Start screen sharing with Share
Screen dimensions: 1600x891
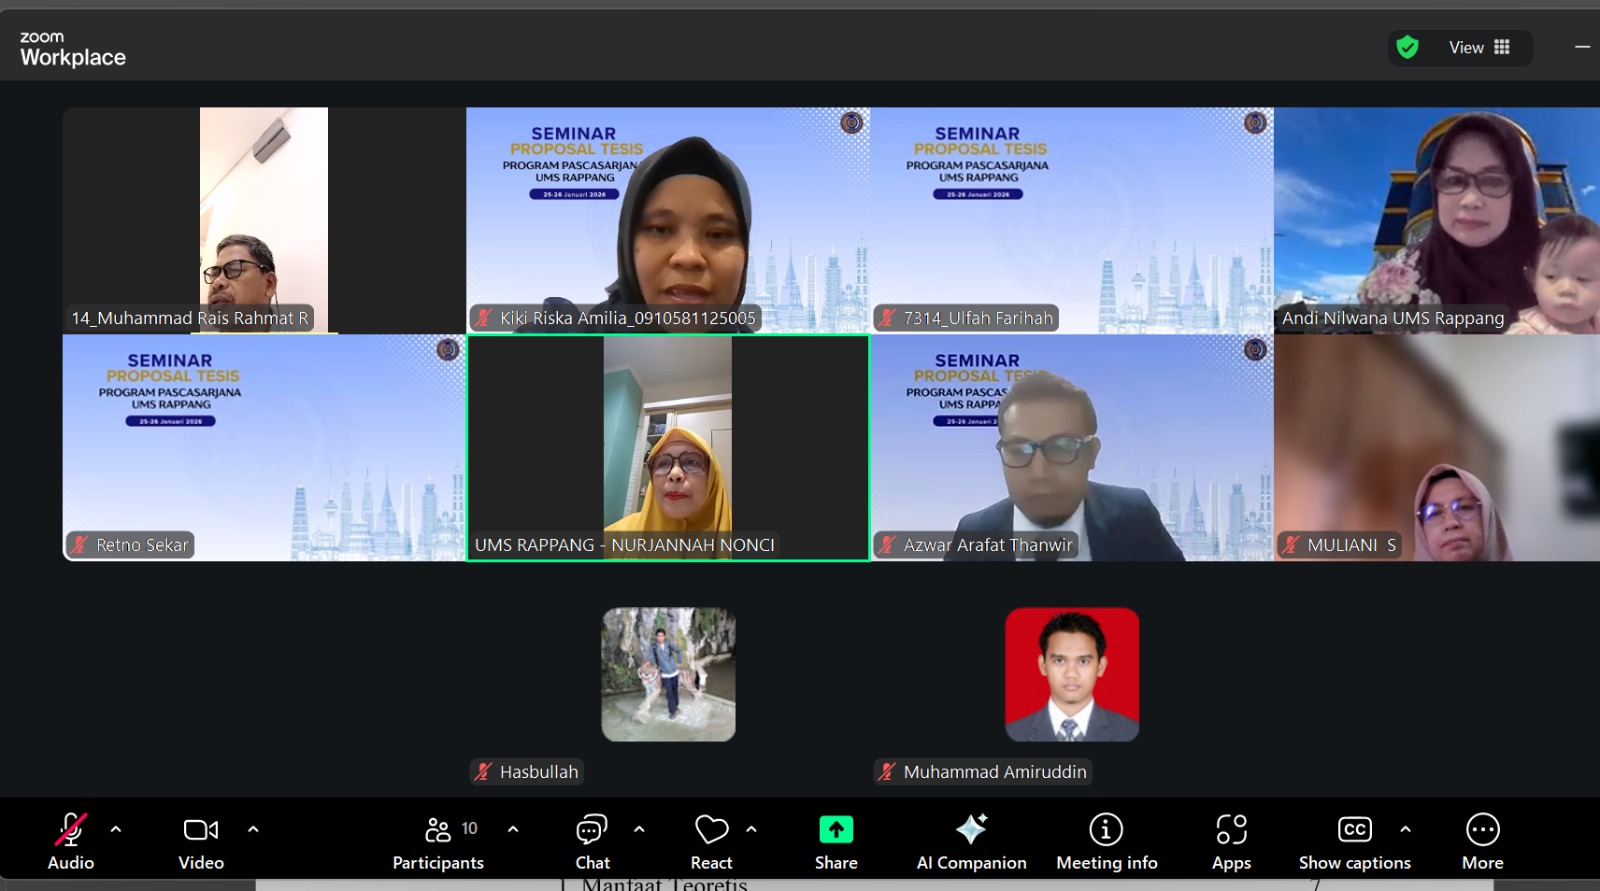tap(836, 843)
